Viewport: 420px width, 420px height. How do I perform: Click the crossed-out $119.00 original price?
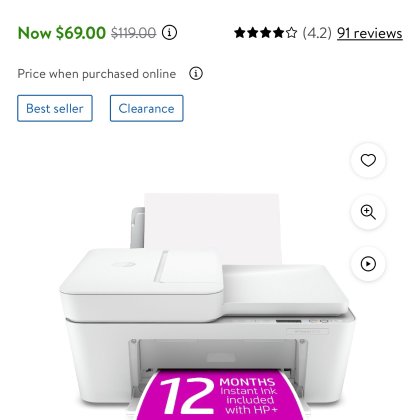133,33
